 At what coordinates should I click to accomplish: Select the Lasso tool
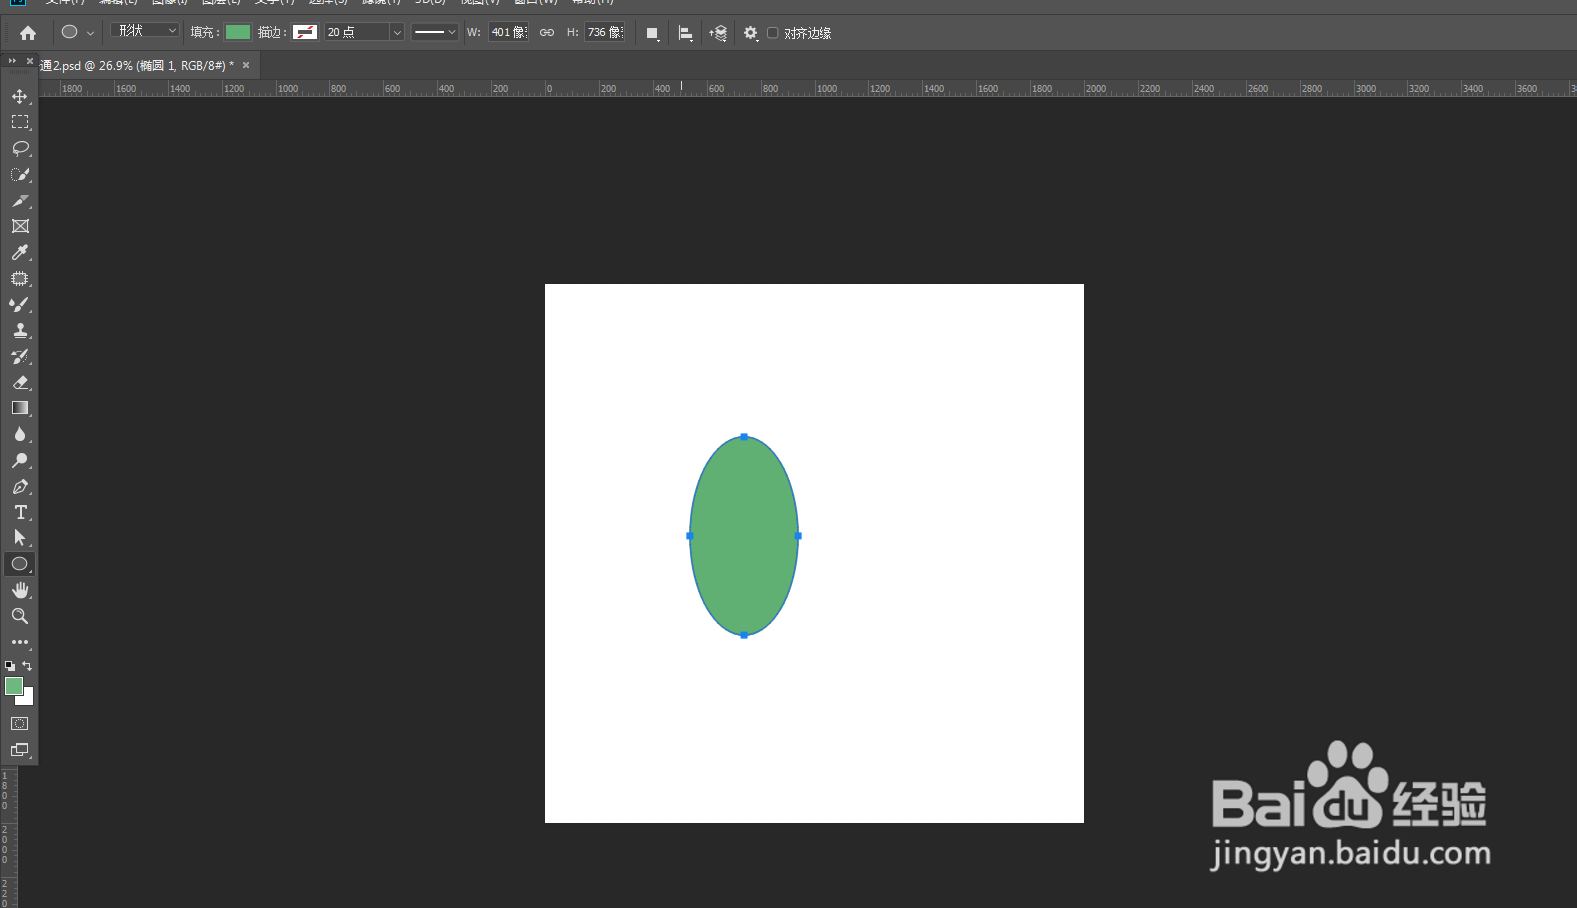point(20,148)
